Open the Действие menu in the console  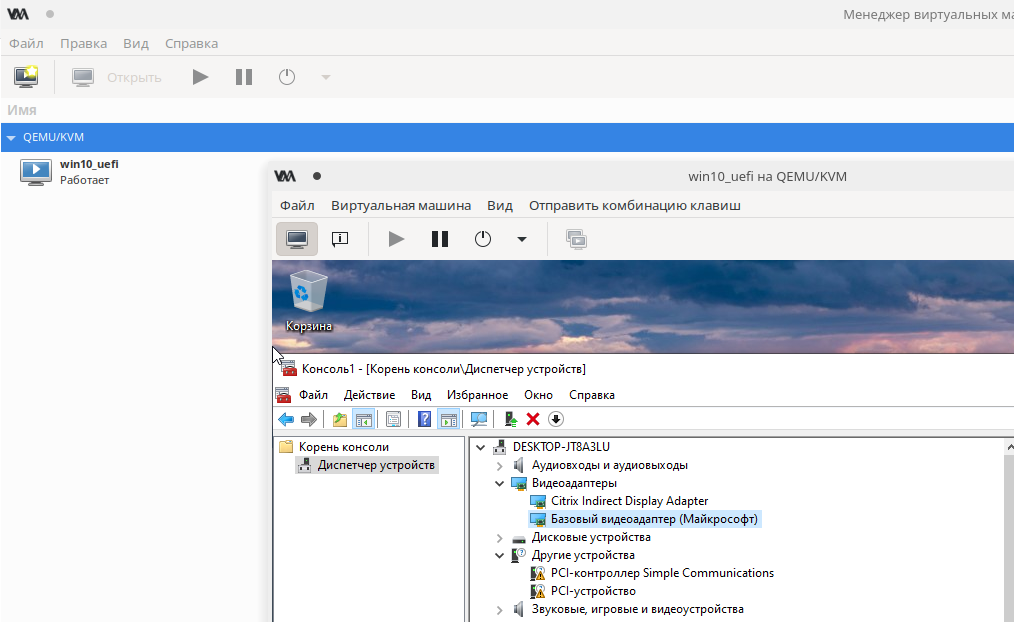pos(369,395)
